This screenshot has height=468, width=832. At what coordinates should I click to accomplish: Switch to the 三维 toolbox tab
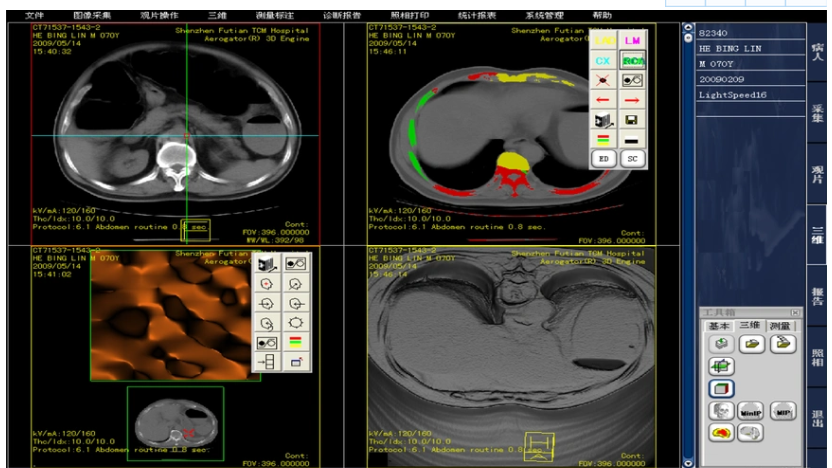pos(749,325)
